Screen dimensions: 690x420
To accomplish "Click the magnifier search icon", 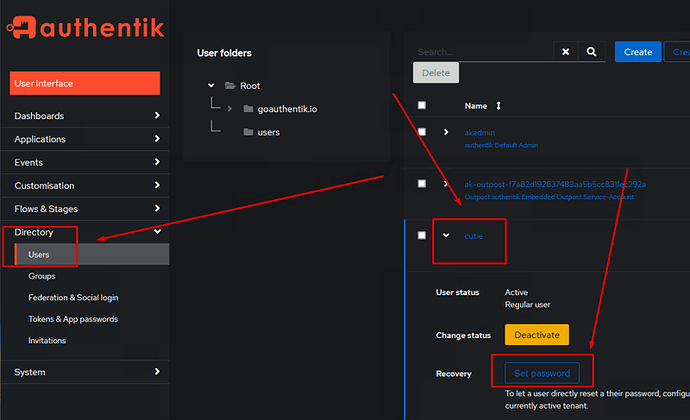I will pyautogui.click(x=591, y=52).
